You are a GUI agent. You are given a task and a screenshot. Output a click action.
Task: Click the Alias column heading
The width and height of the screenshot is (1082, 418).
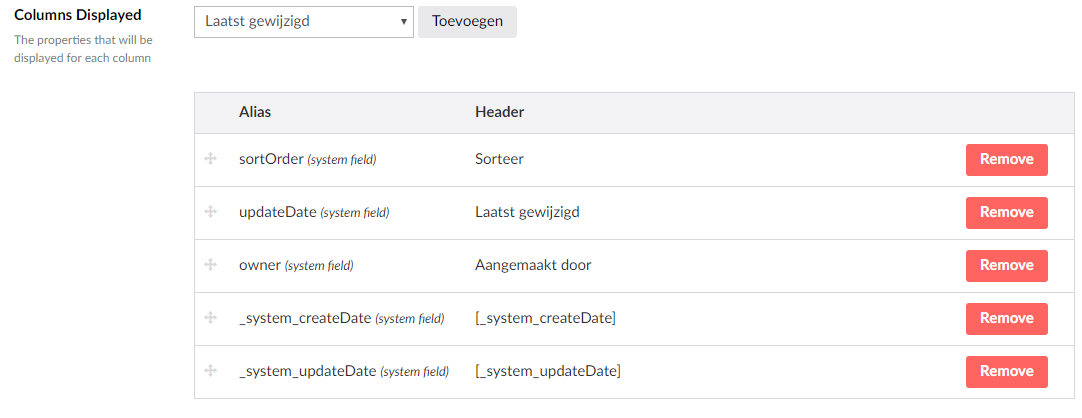(x=255, y=112)
